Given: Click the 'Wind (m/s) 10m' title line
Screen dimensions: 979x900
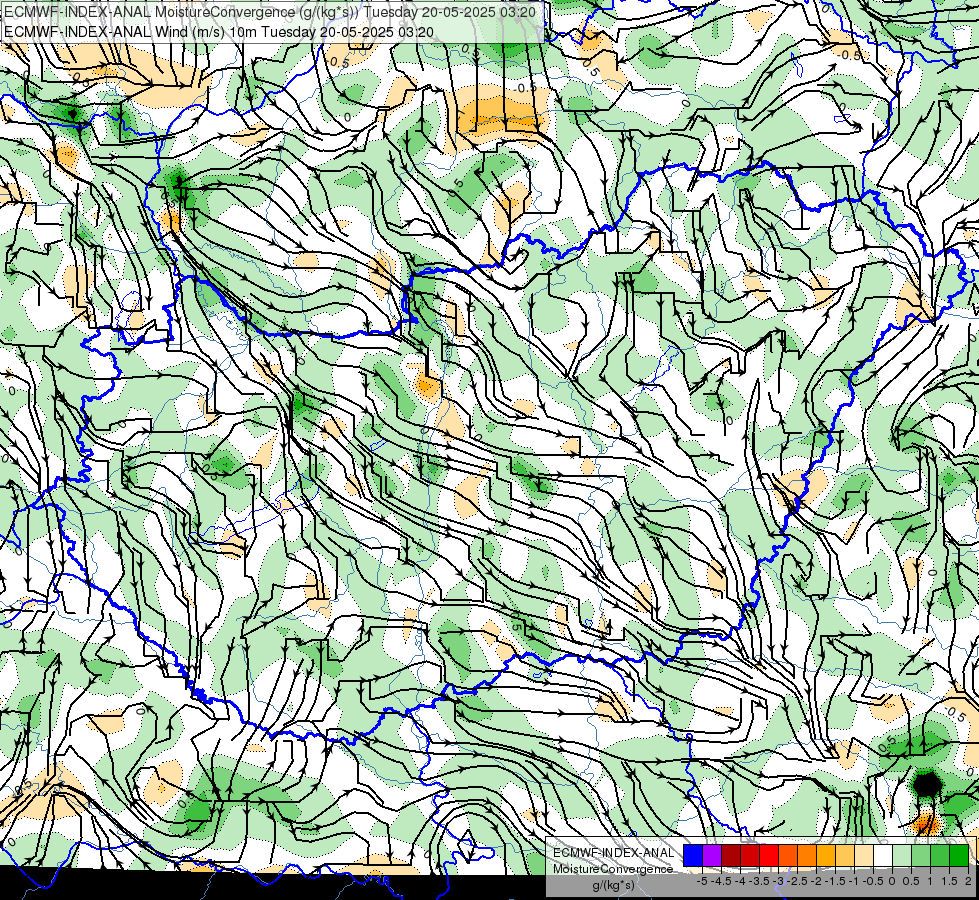Looking at the screenshot, I should click(219, 31).
